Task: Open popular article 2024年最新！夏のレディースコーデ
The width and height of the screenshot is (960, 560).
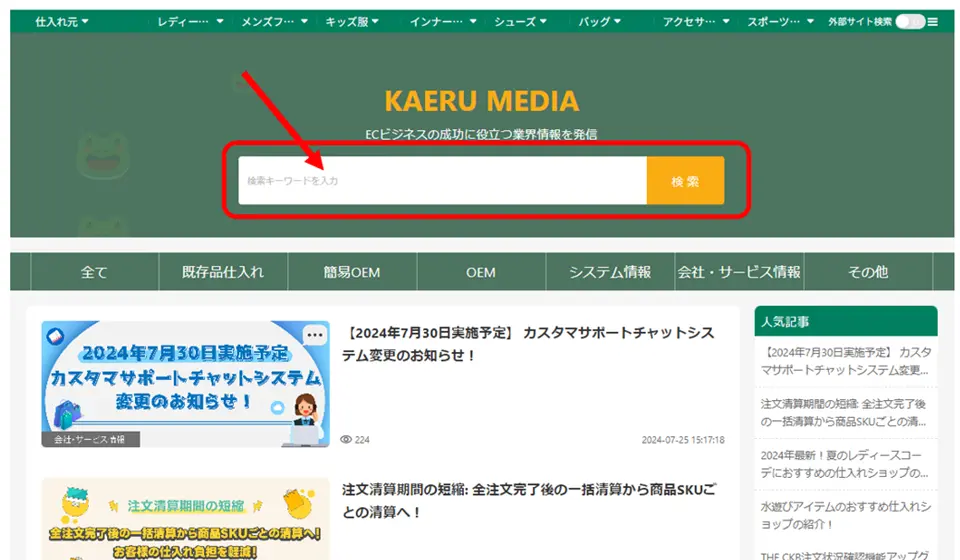Action: (x=844, y=464)
